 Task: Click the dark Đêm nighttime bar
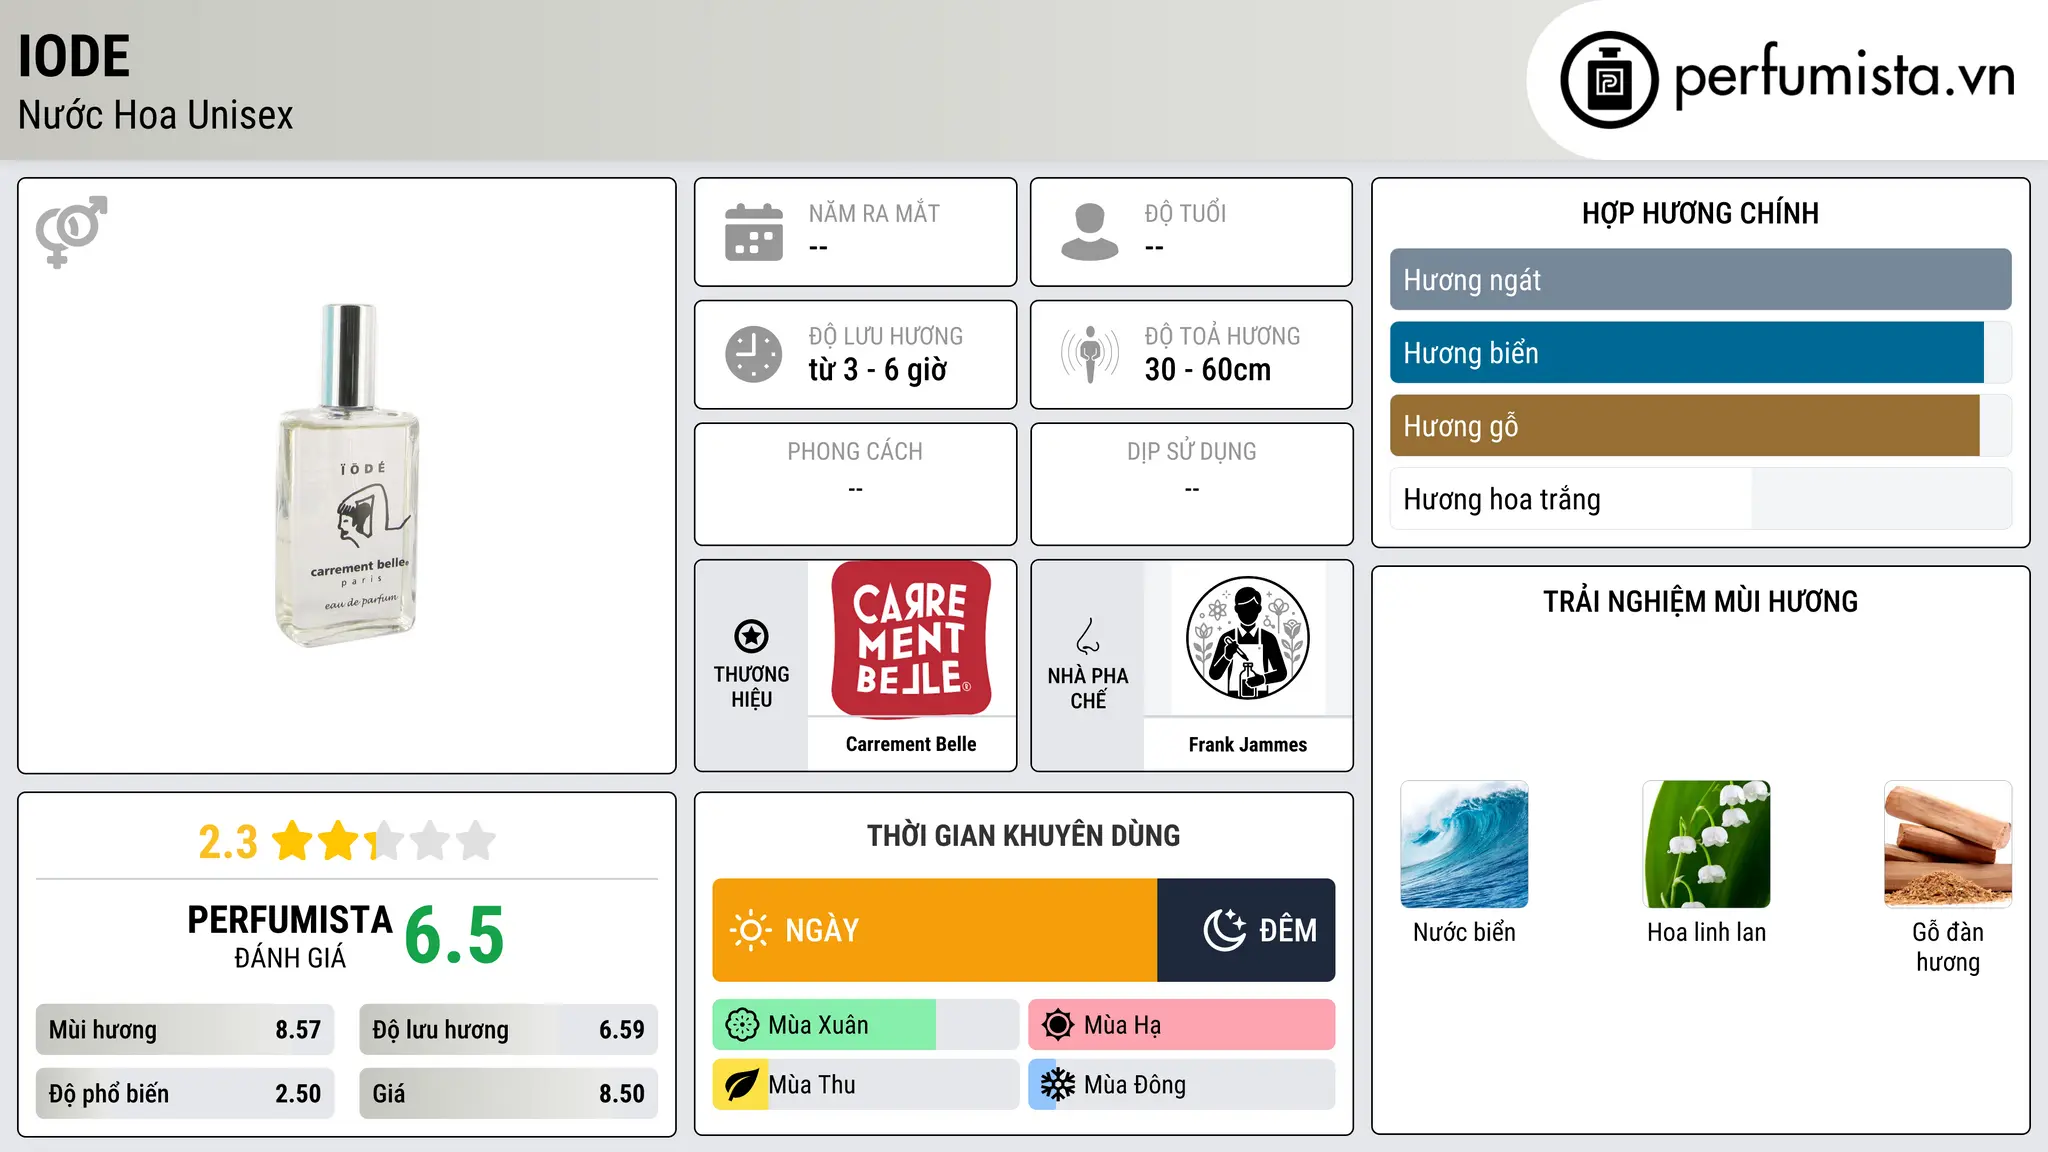(1246, 930)
